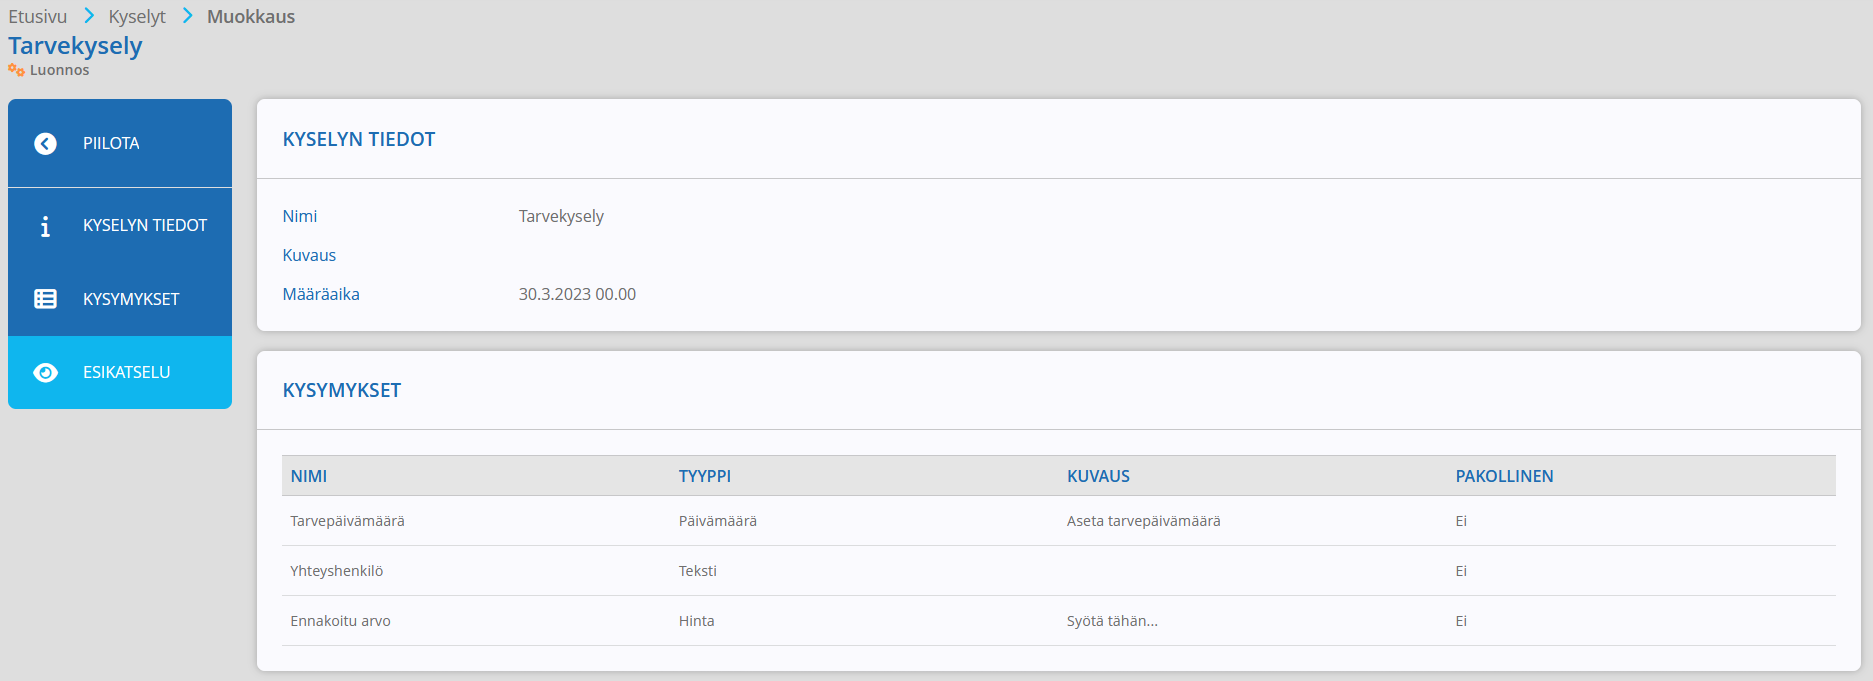This screenshot has width=1873, height=681.
Task: Select the Yhteyshenkilö question row
Action: click(x=1059, y=571)
